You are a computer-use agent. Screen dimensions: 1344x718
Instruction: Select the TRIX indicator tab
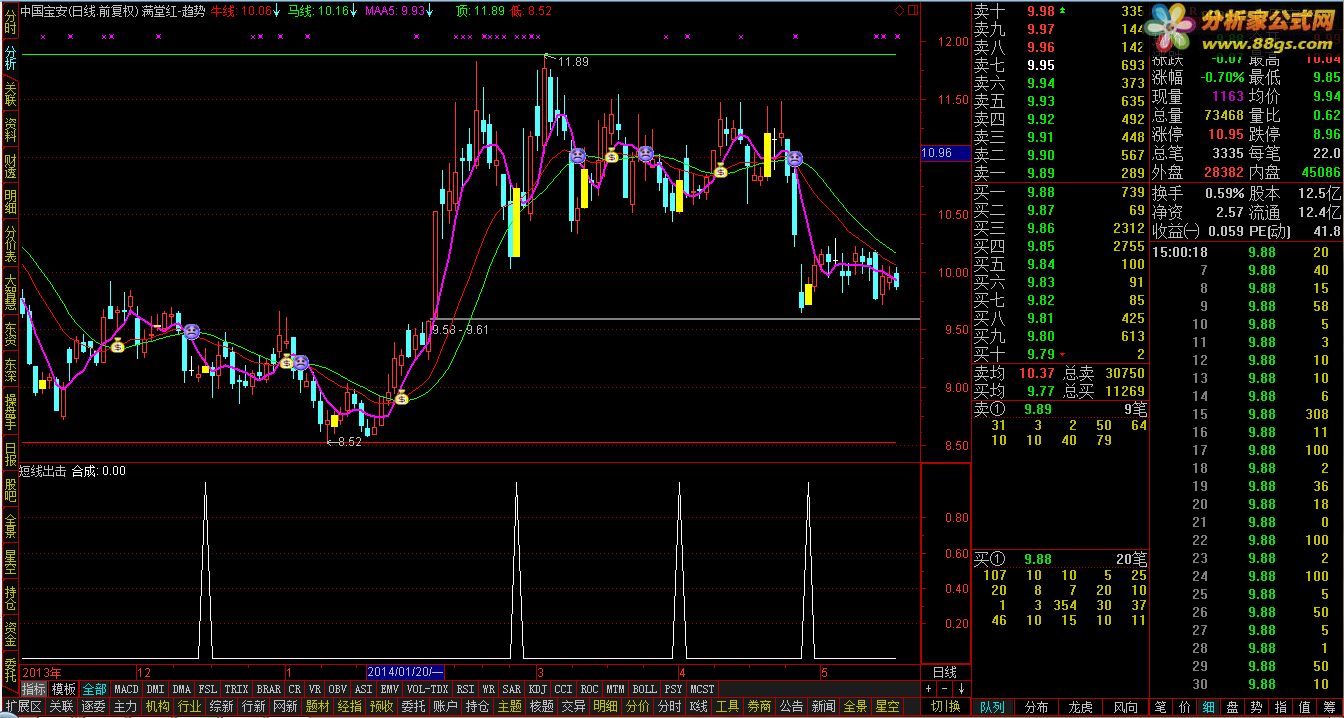coord(236,689)
